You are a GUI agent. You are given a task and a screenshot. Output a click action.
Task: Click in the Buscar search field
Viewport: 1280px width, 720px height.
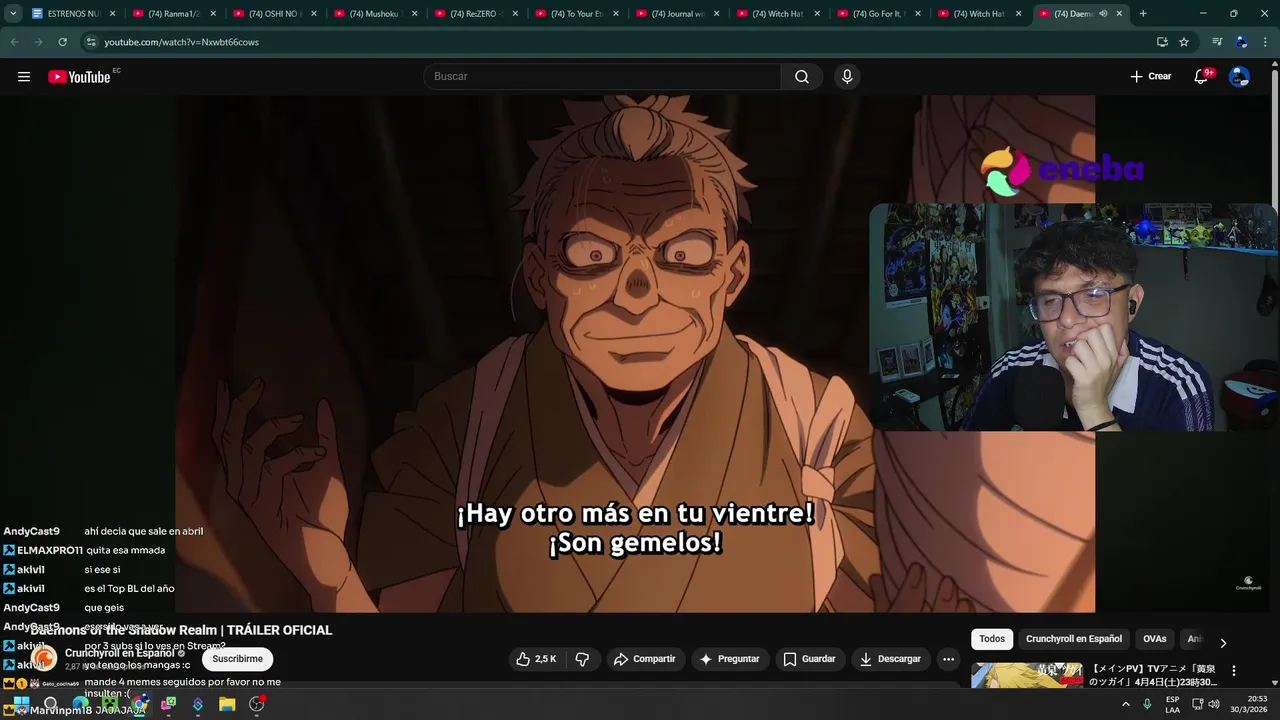tap(602, 77)
